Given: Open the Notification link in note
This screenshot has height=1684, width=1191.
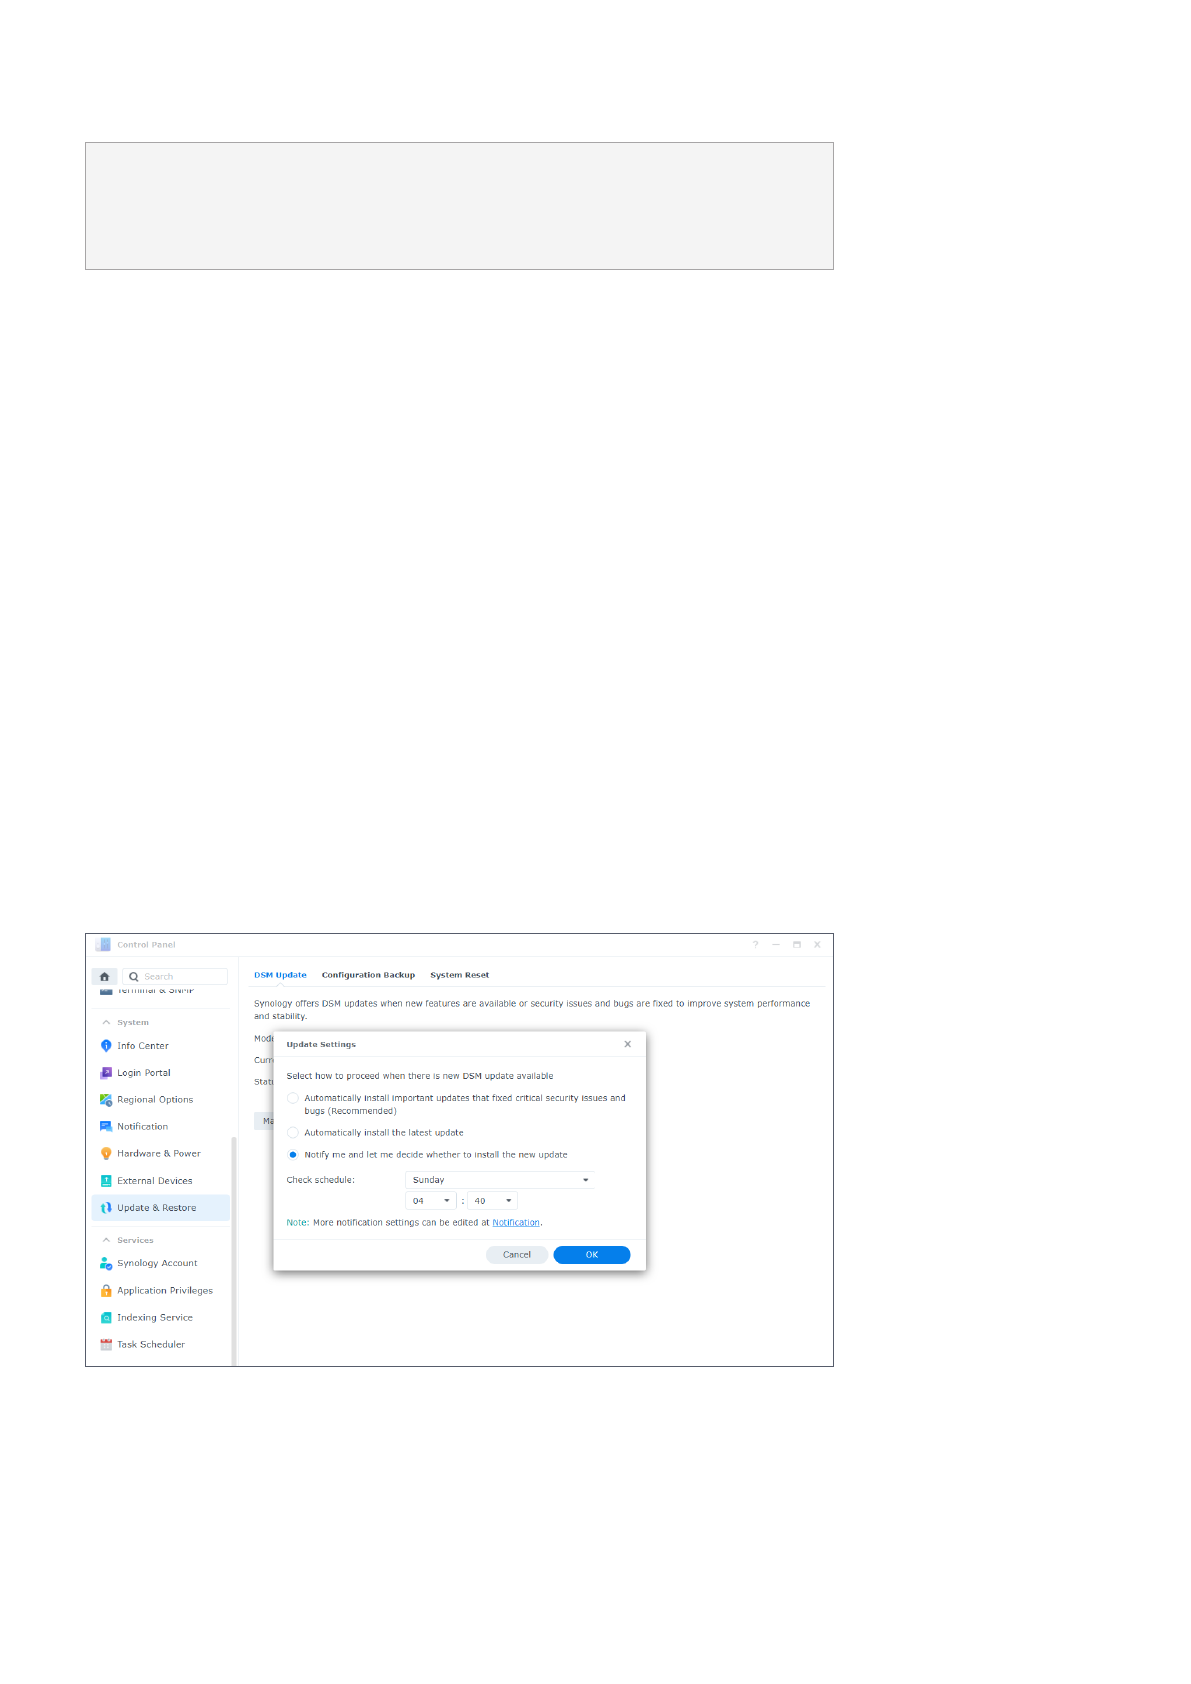Looking at the screenshot, I should pyautogui.click(x=516, y=1223).
